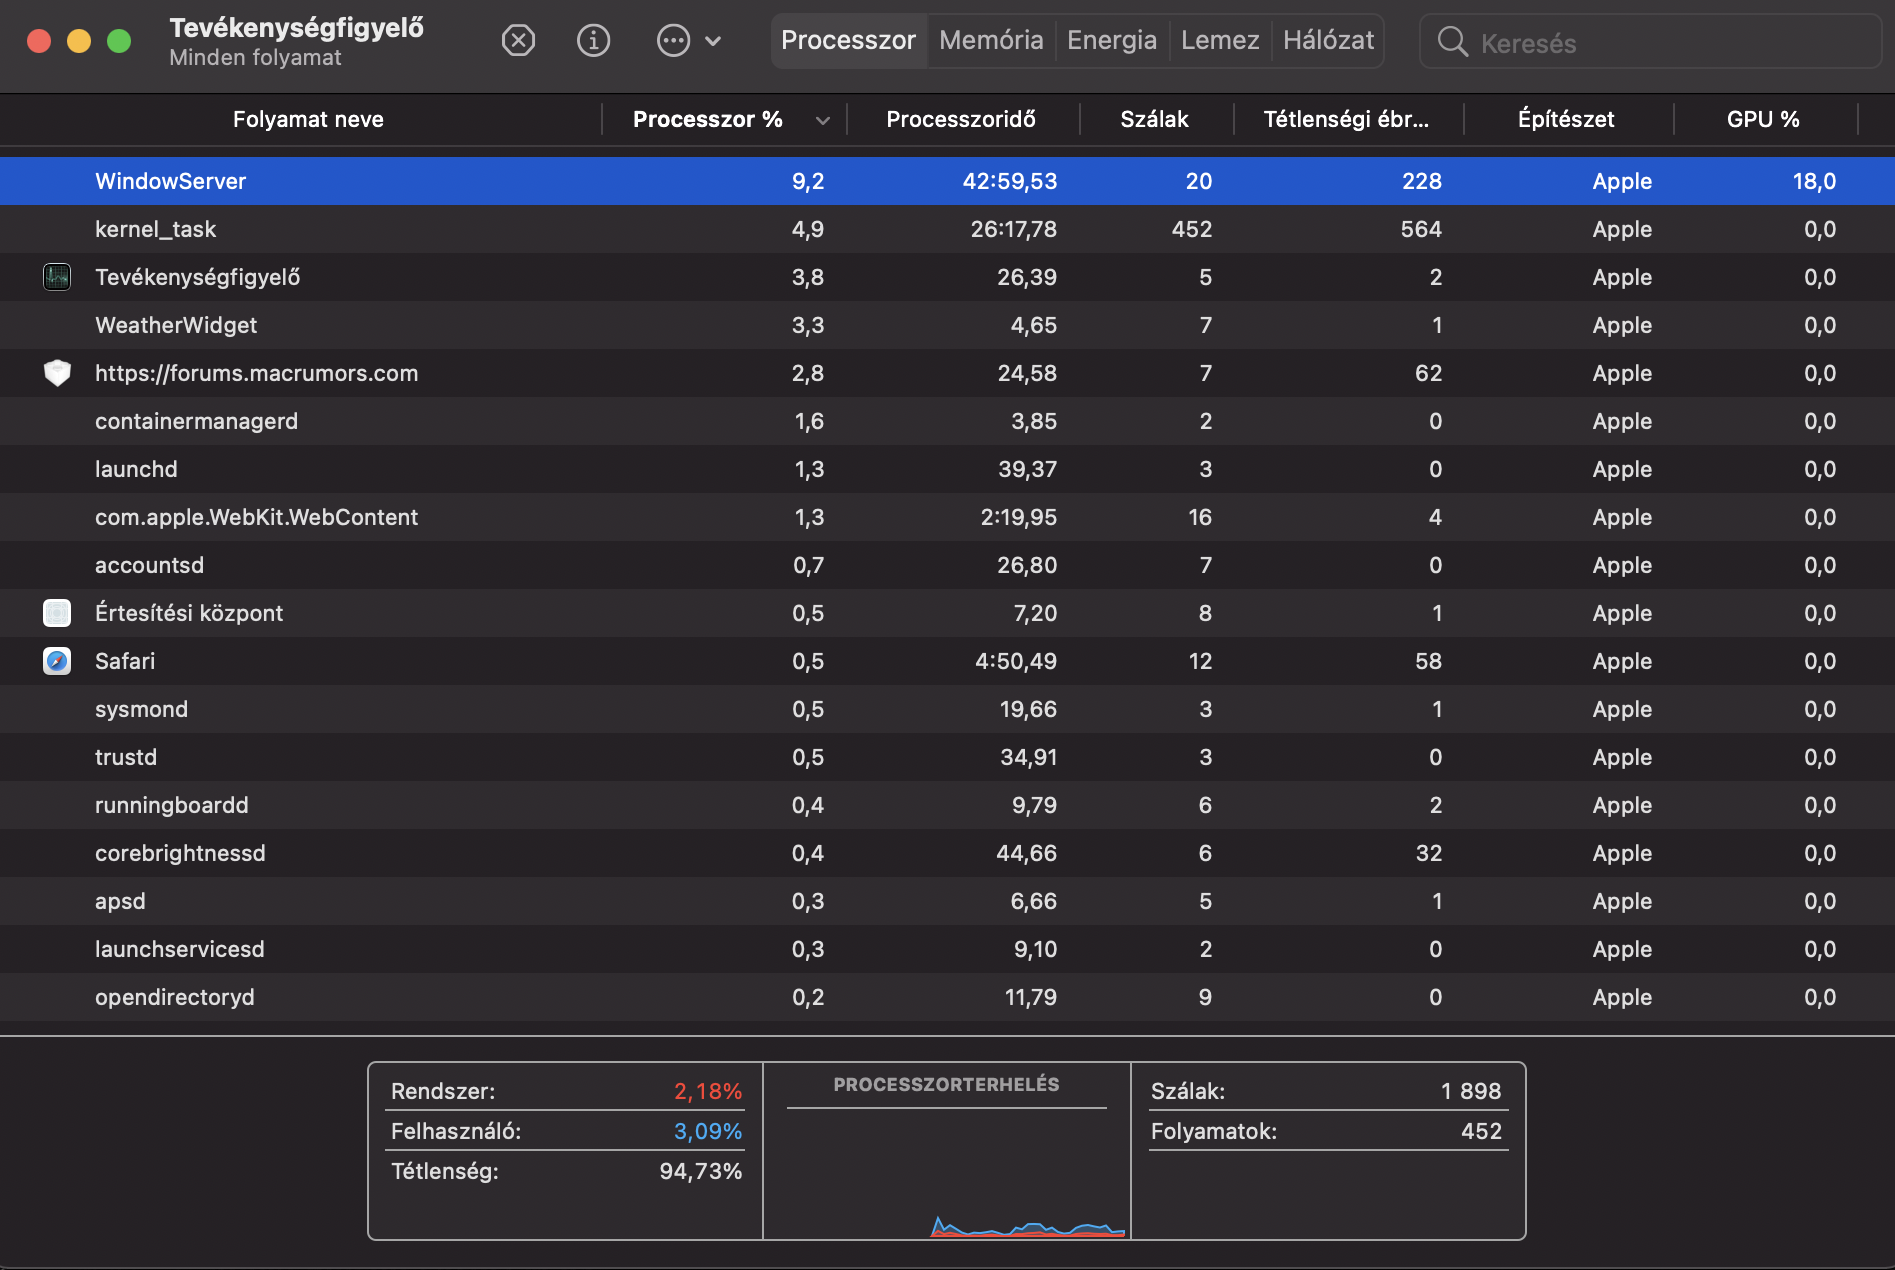Open the process info (i) icon
This screenshot has height=1270, width=1895.
point(593,40)
